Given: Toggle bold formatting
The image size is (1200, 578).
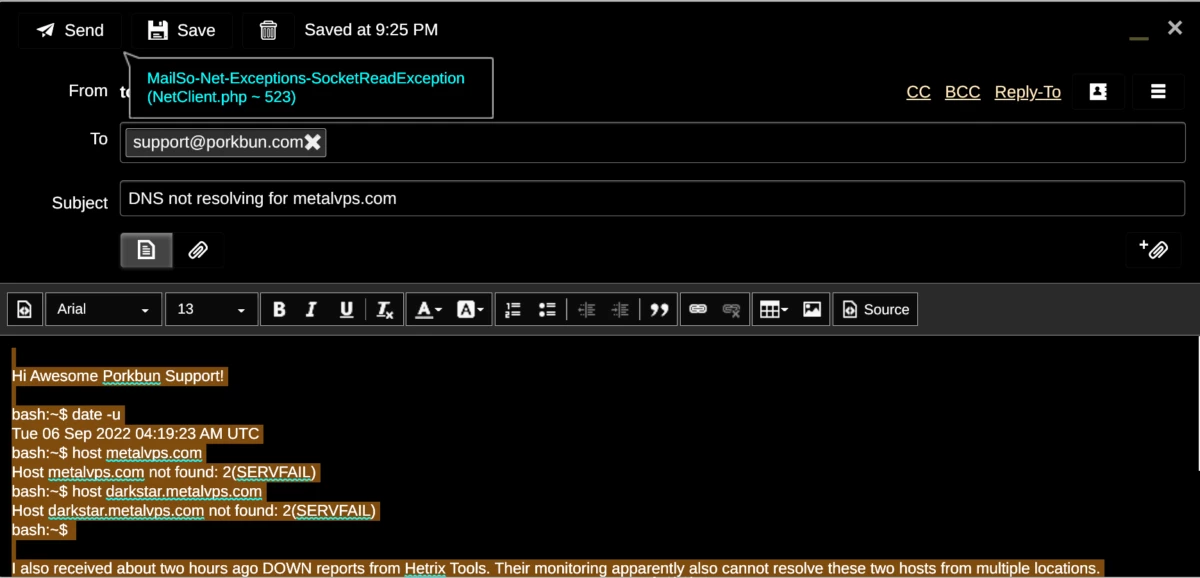Looking at the screenshot, I should 279,310.
